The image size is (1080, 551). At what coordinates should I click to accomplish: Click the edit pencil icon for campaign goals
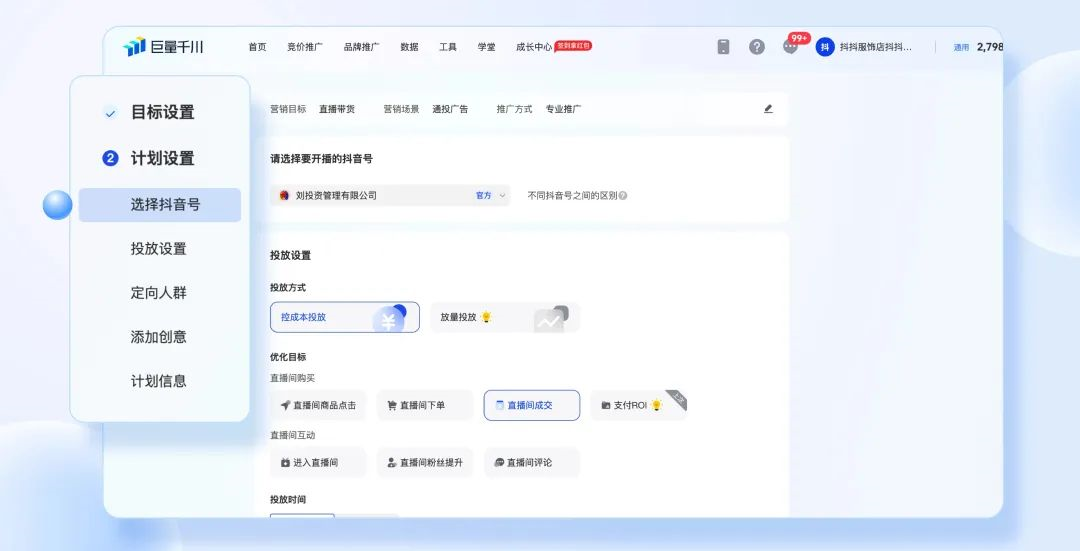768,109
